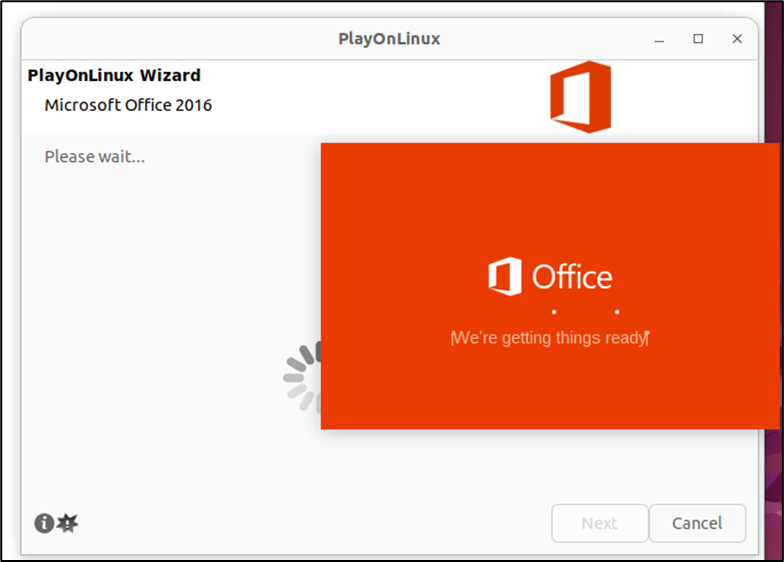The height and width of the screenshot is (562, 784).
Task: Click the 'Please wait...' message
Action: coord(94,156)
